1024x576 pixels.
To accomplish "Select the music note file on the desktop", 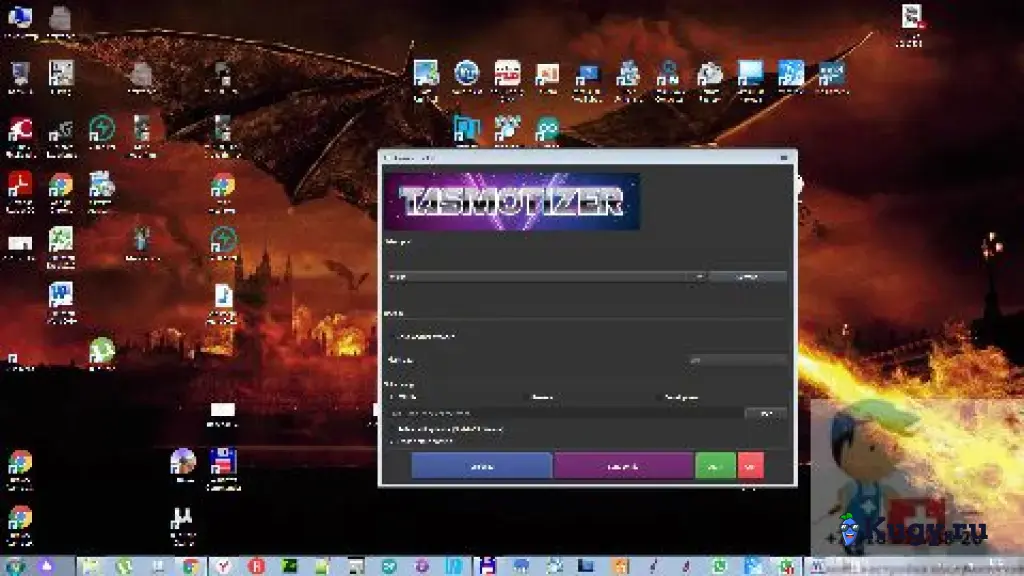I will click(223, 304).
